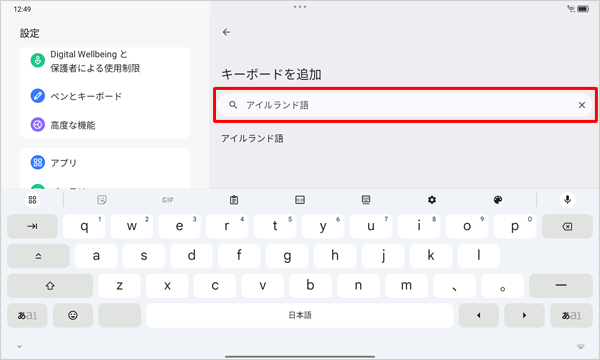600x360 pixels.
Task: Tap the shift key
Action: click(x=50, y=286)
